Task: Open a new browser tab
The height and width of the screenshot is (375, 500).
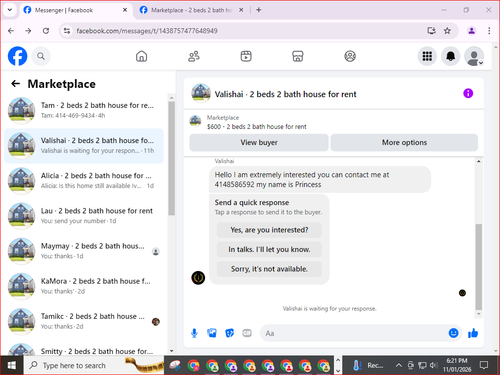Action: click(259, 10)
